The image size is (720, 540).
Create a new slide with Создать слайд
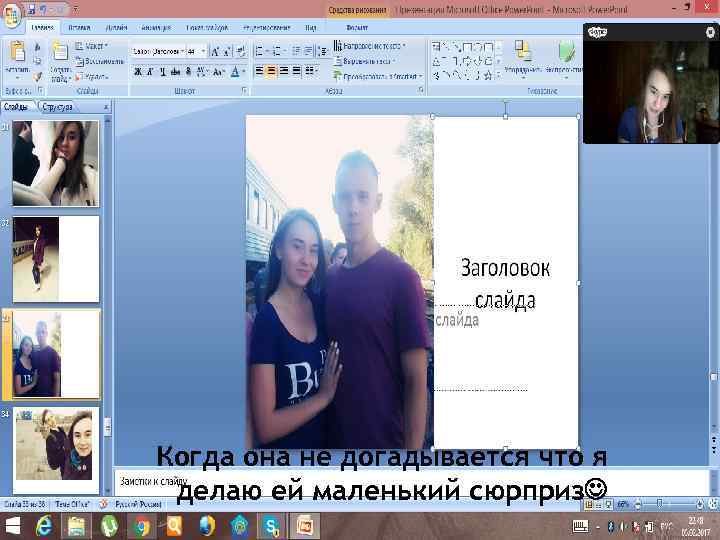coord(60,61)
